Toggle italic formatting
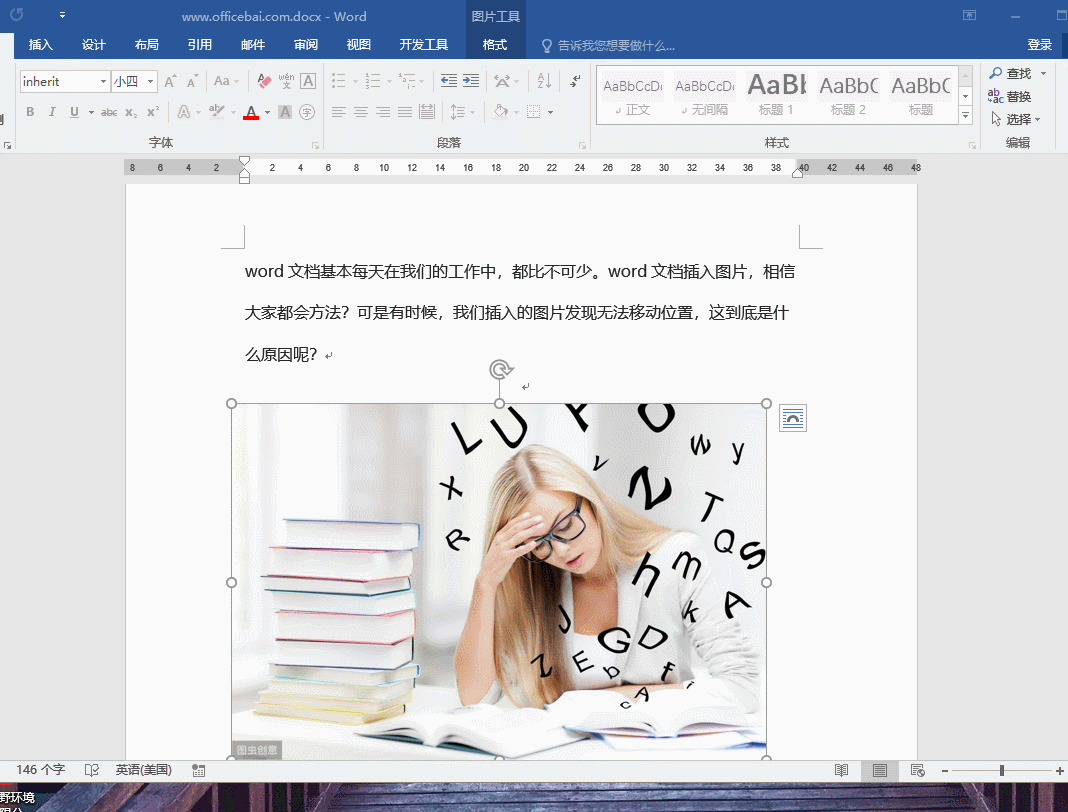 tap(53, 112)
